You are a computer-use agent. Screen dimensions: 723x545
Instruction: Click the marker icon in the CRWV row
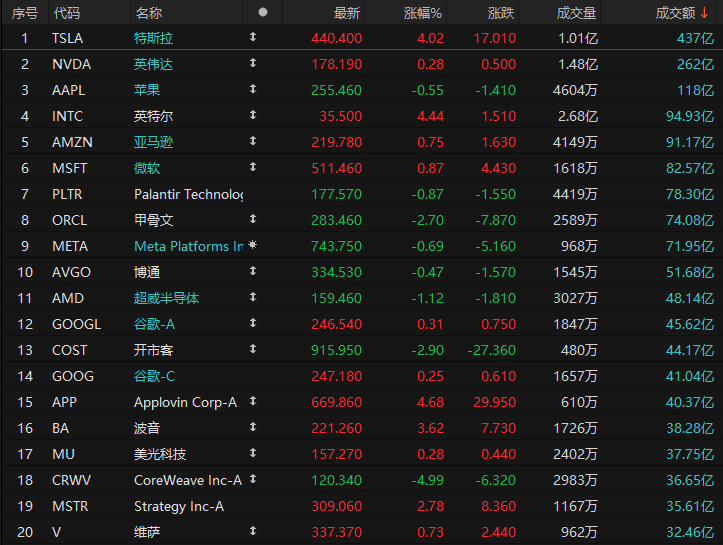click(253, 479)
